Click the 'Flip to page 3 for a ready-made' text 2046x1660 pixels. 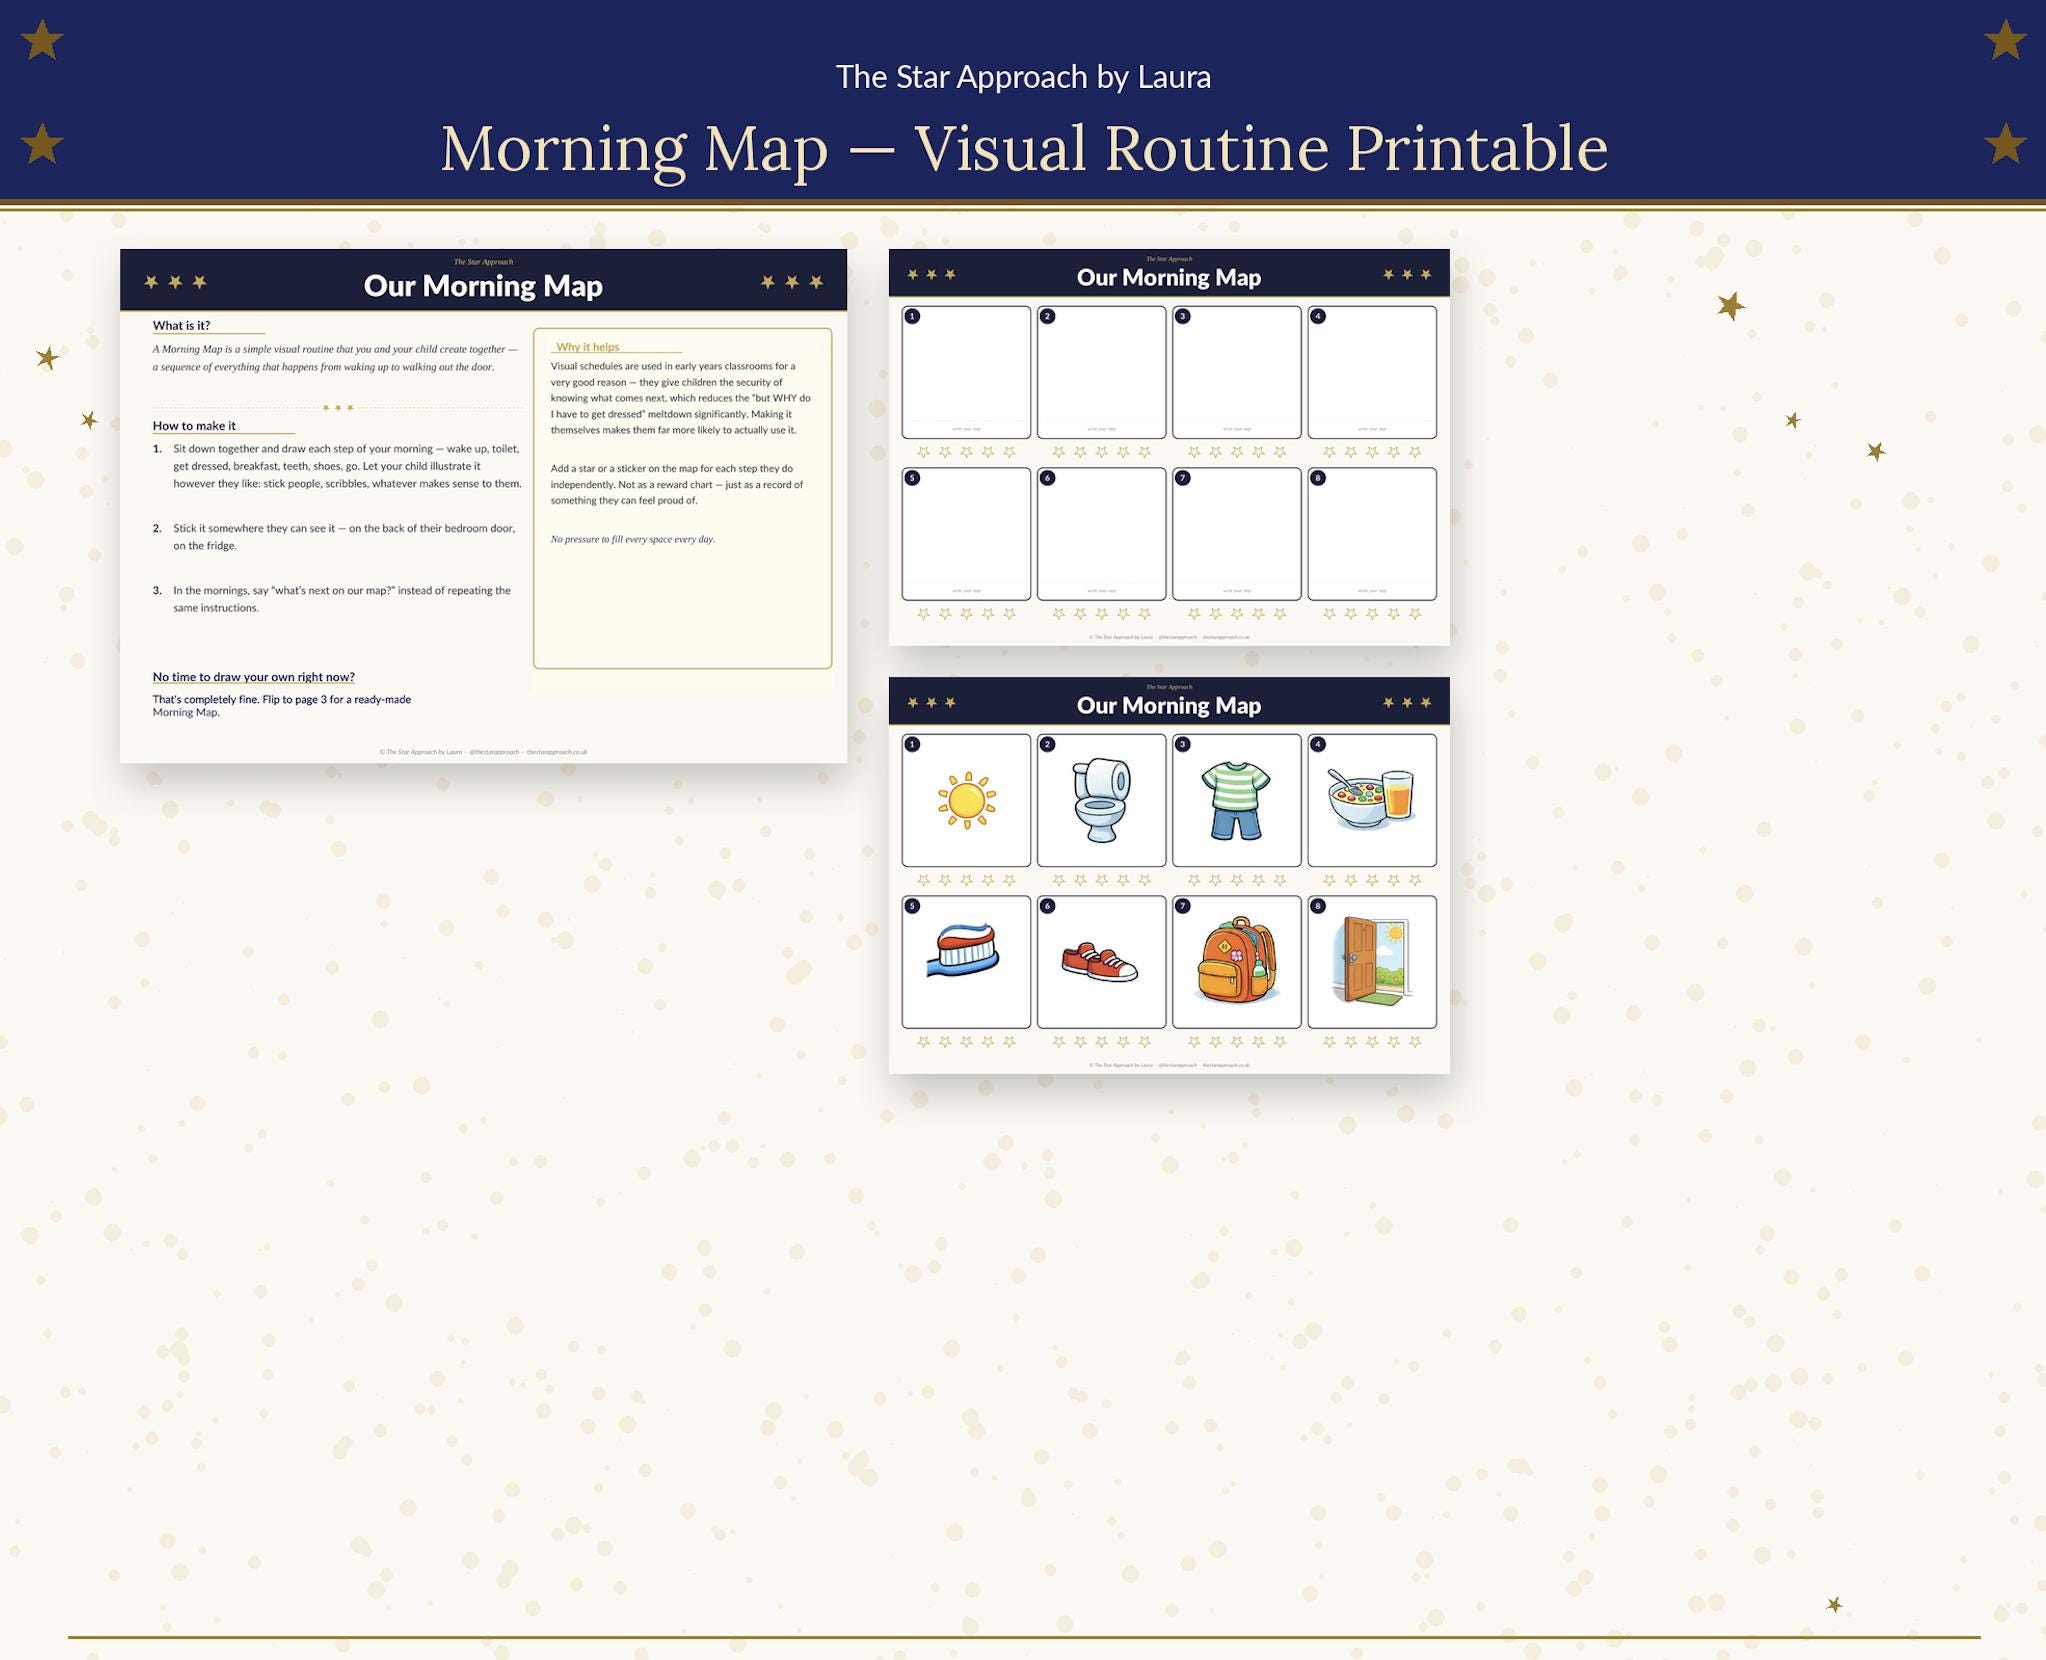(x=337, y=699)
